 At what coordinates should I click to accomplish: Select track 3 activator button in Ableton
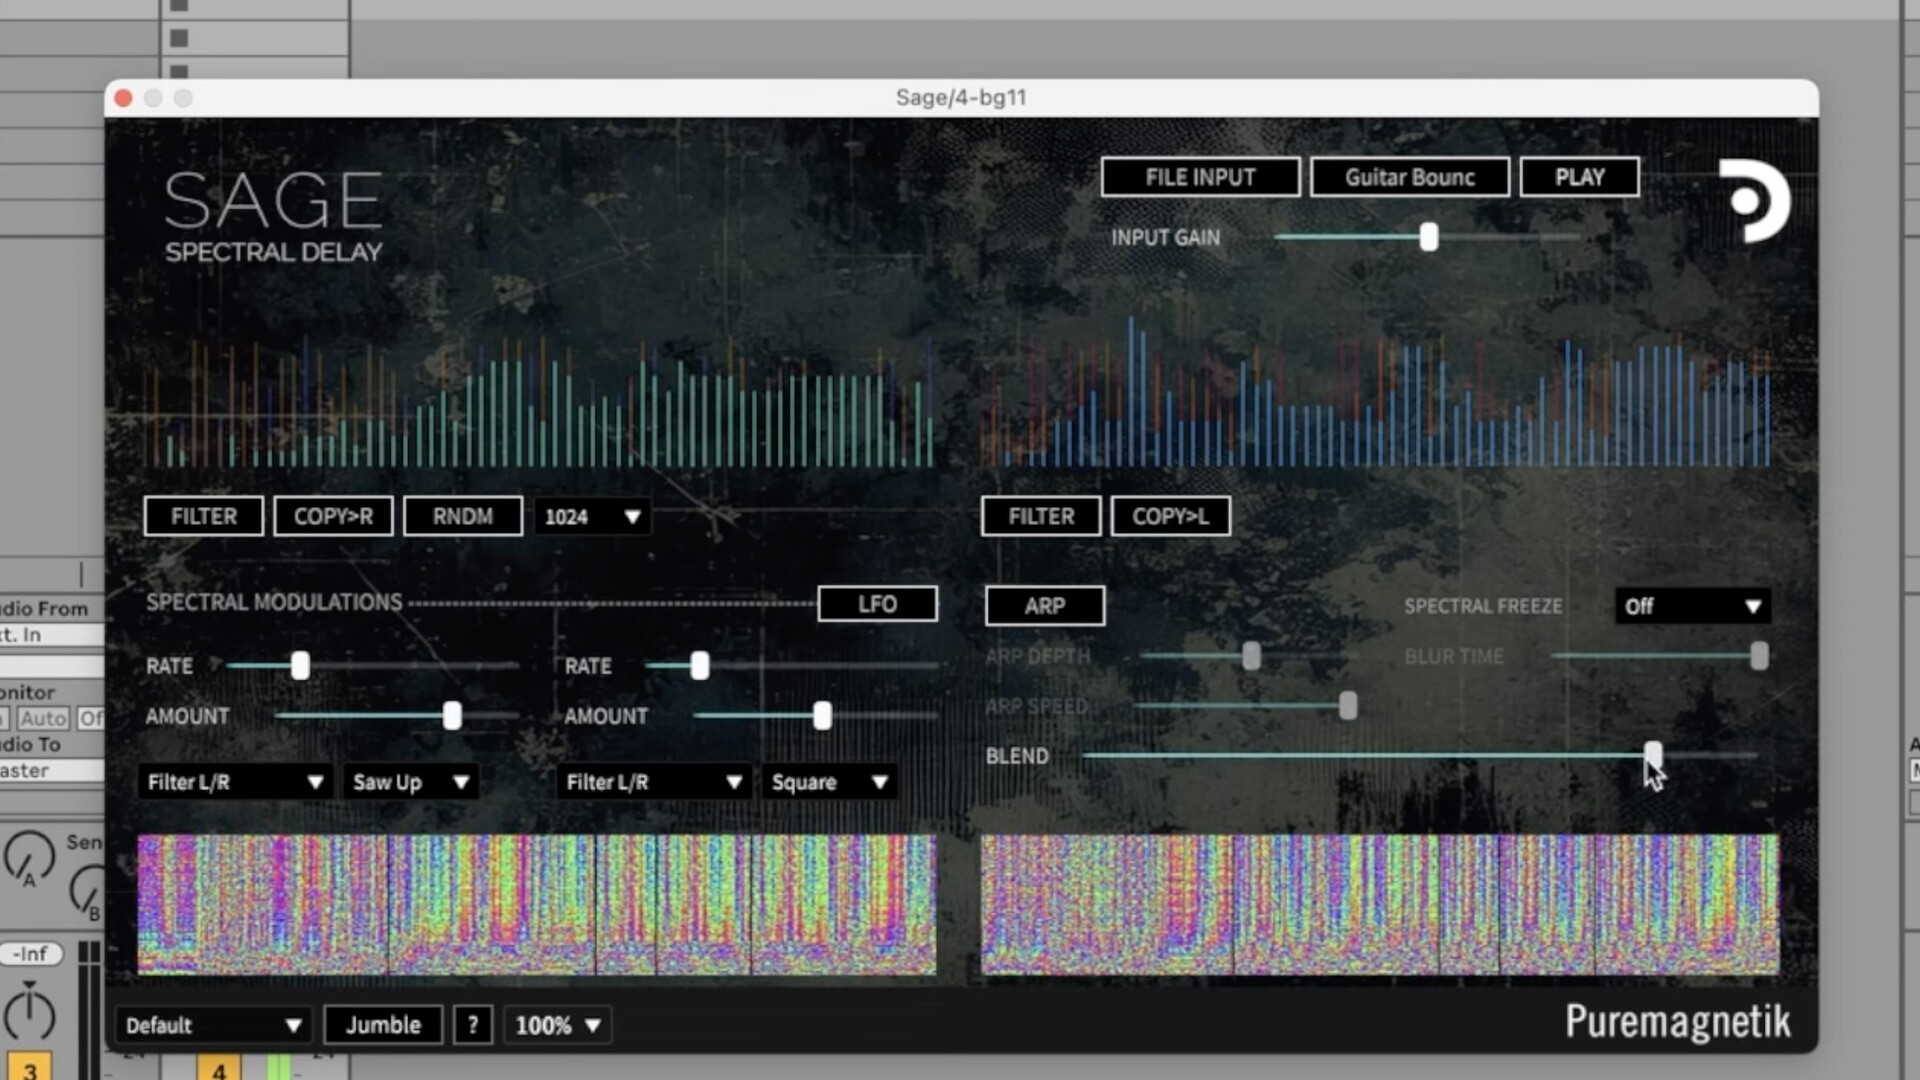pos(29,1068)
